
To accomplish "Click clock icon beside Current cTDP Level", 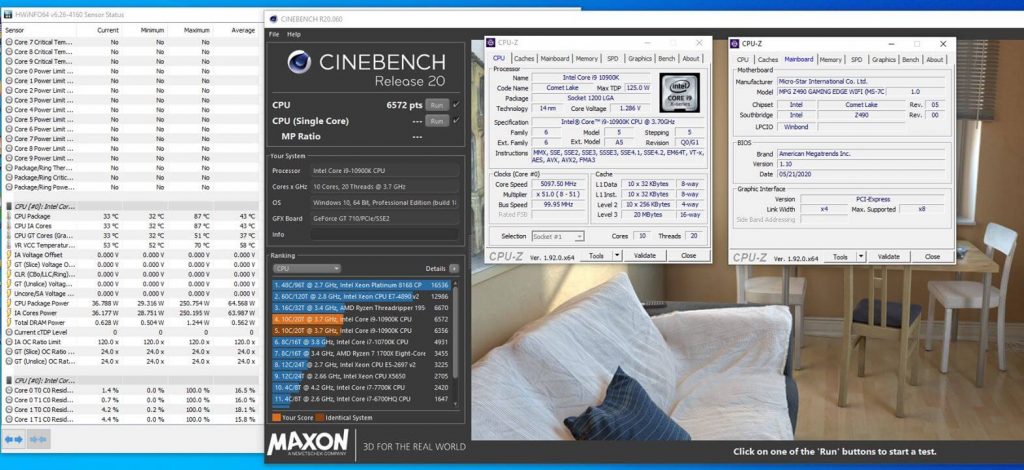I will [x=8, y=332].
